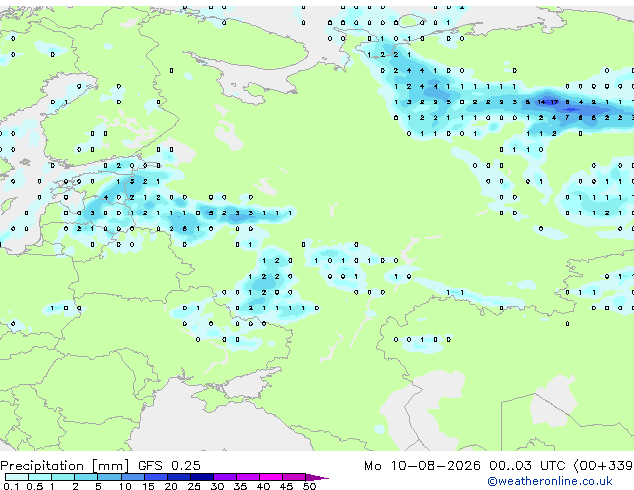Select the 25–30 mm dark navy legend swatch
The height and width of the screenshot is (490, 634).
(x=201, y=477)
